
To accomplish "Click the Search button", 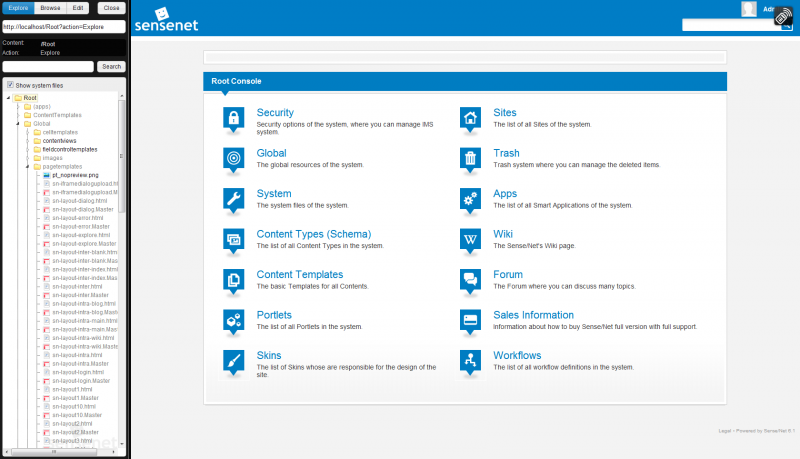I will click(x=111, y=67).
